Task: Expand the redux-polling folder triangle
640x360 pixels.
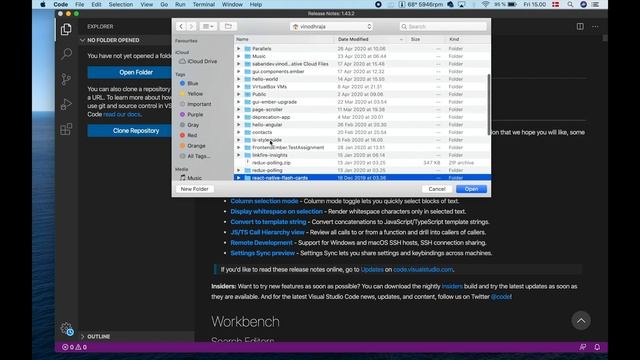Action: [239, 170]
